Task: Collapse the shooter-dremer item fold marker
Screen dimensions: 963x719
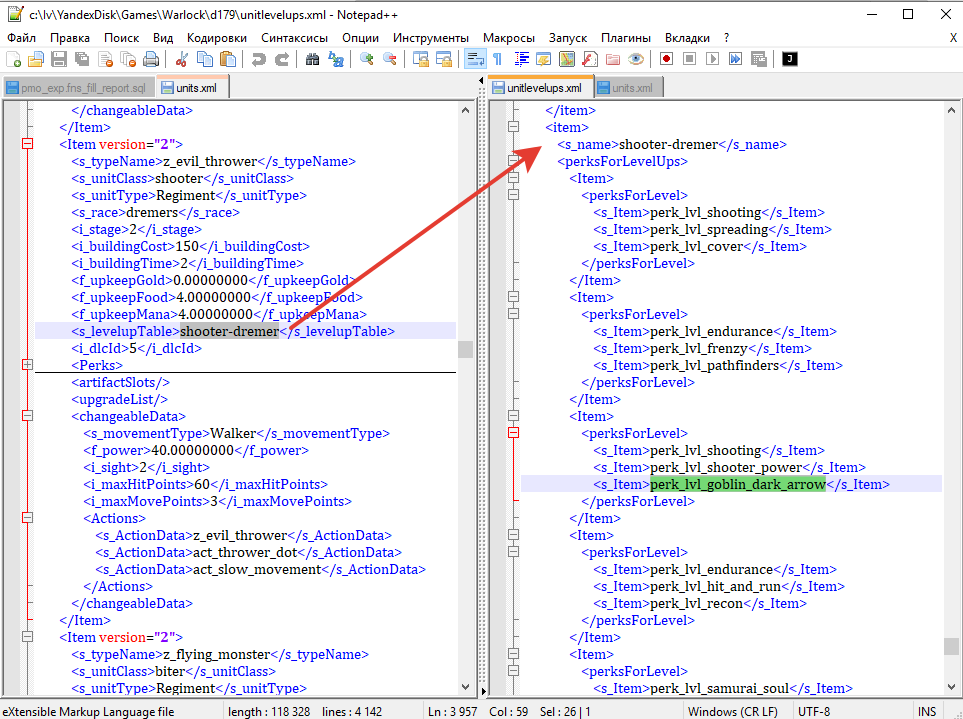Action: pos(514,127)
